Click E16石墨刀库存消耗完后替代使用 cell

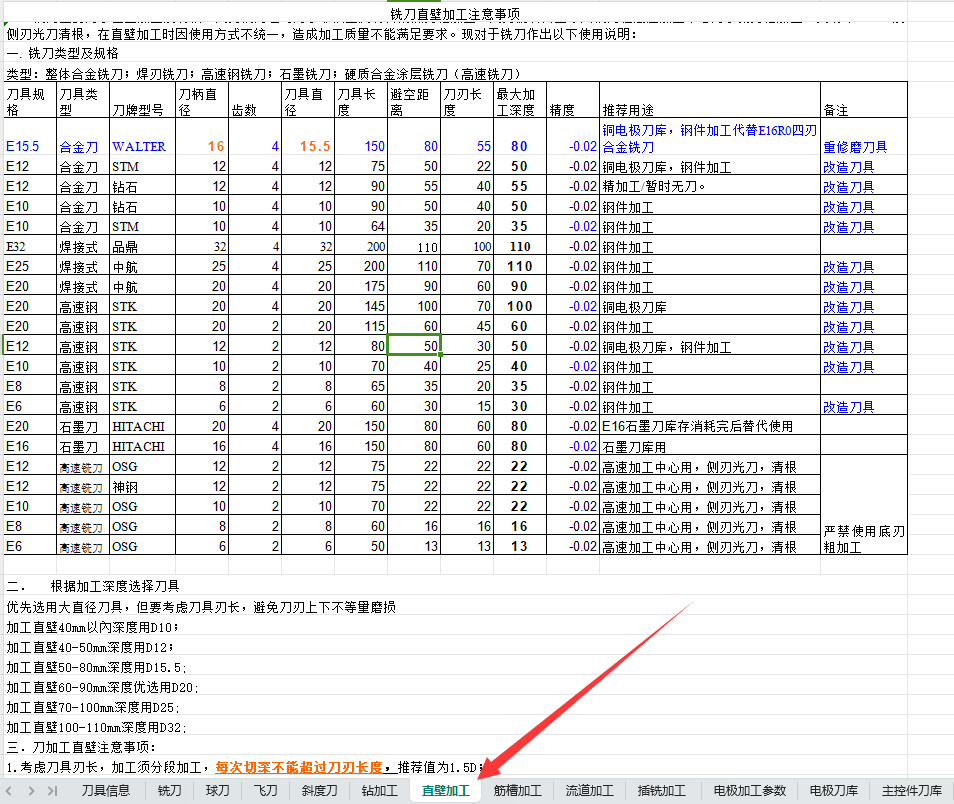(709, 426)
